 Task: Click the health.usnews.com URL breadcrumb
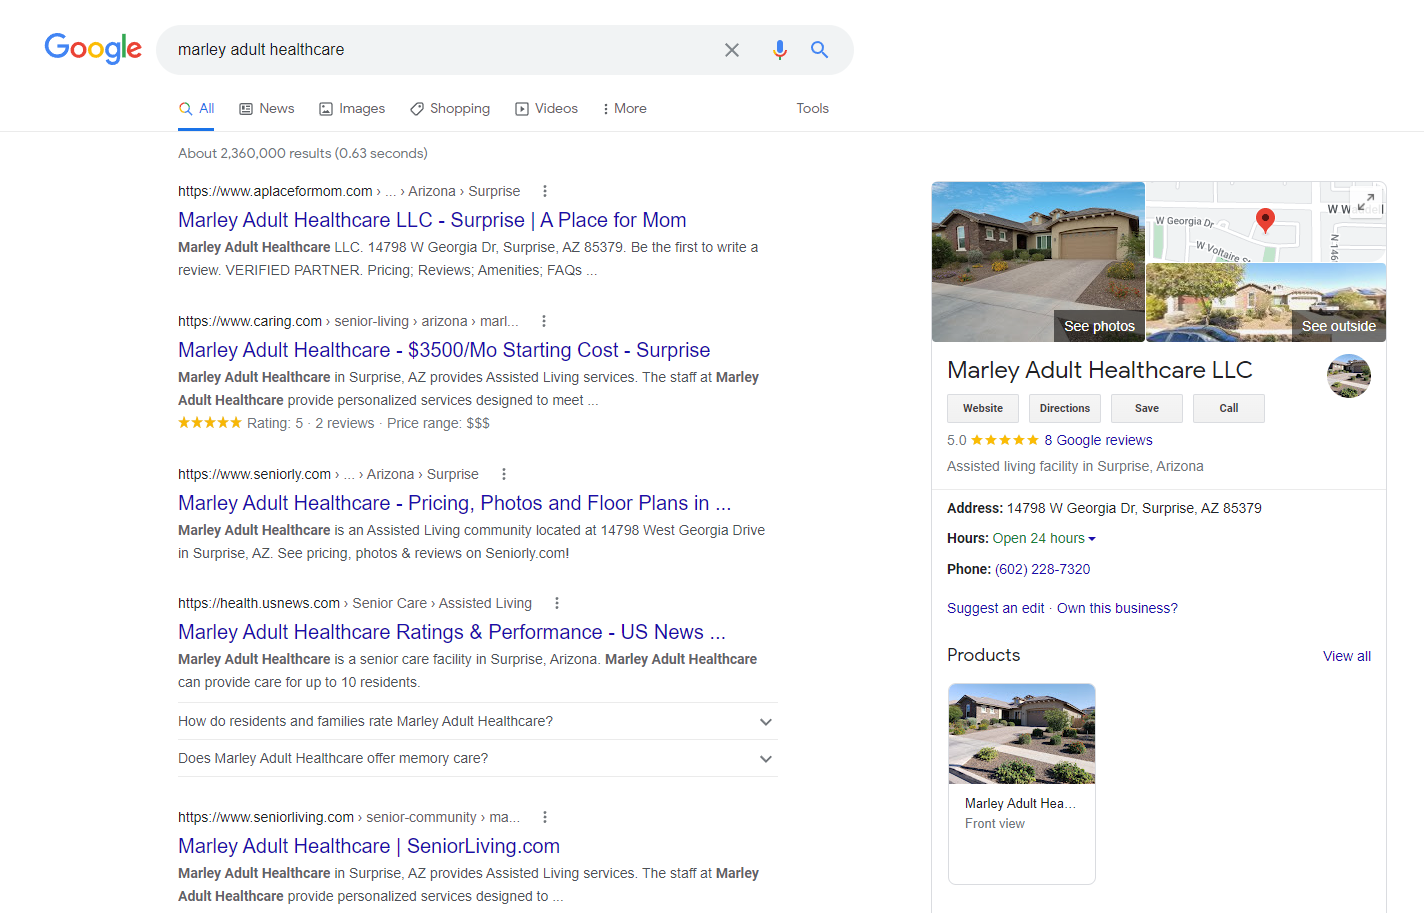click(x=355, y=603)
